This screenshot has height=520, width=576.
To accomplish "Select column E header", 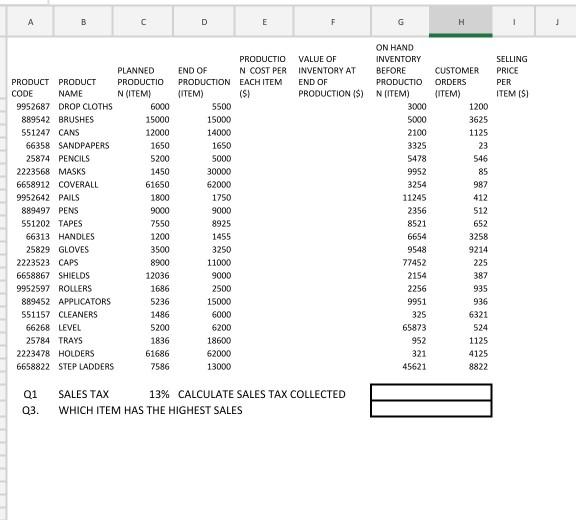I will (x=264, y=22).
